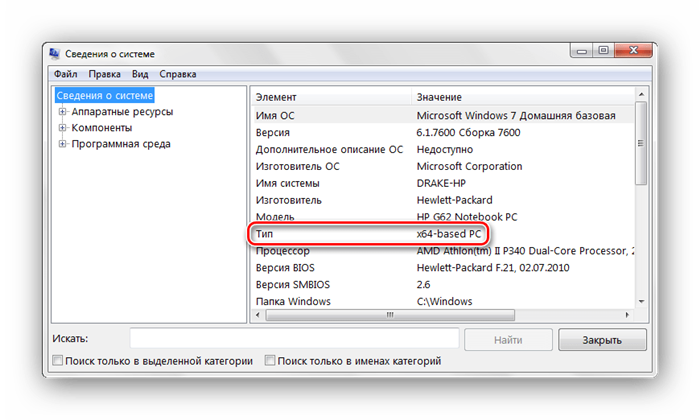The height and width of the screenshot is (420, 700).
Task: Enable Поиск только в именах категорий checkbox
Action: coord(270,360)
